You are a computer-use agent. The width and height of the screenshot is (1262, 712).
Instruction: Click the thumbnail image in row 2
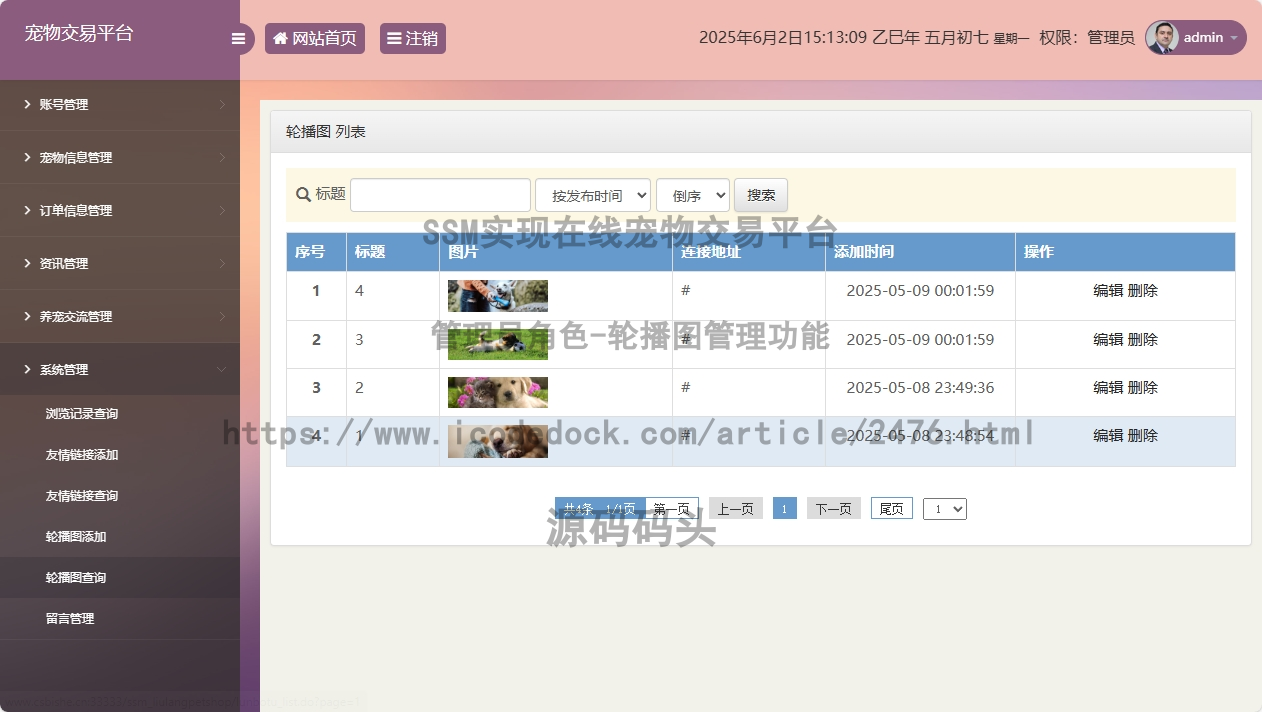click(498, 344)
